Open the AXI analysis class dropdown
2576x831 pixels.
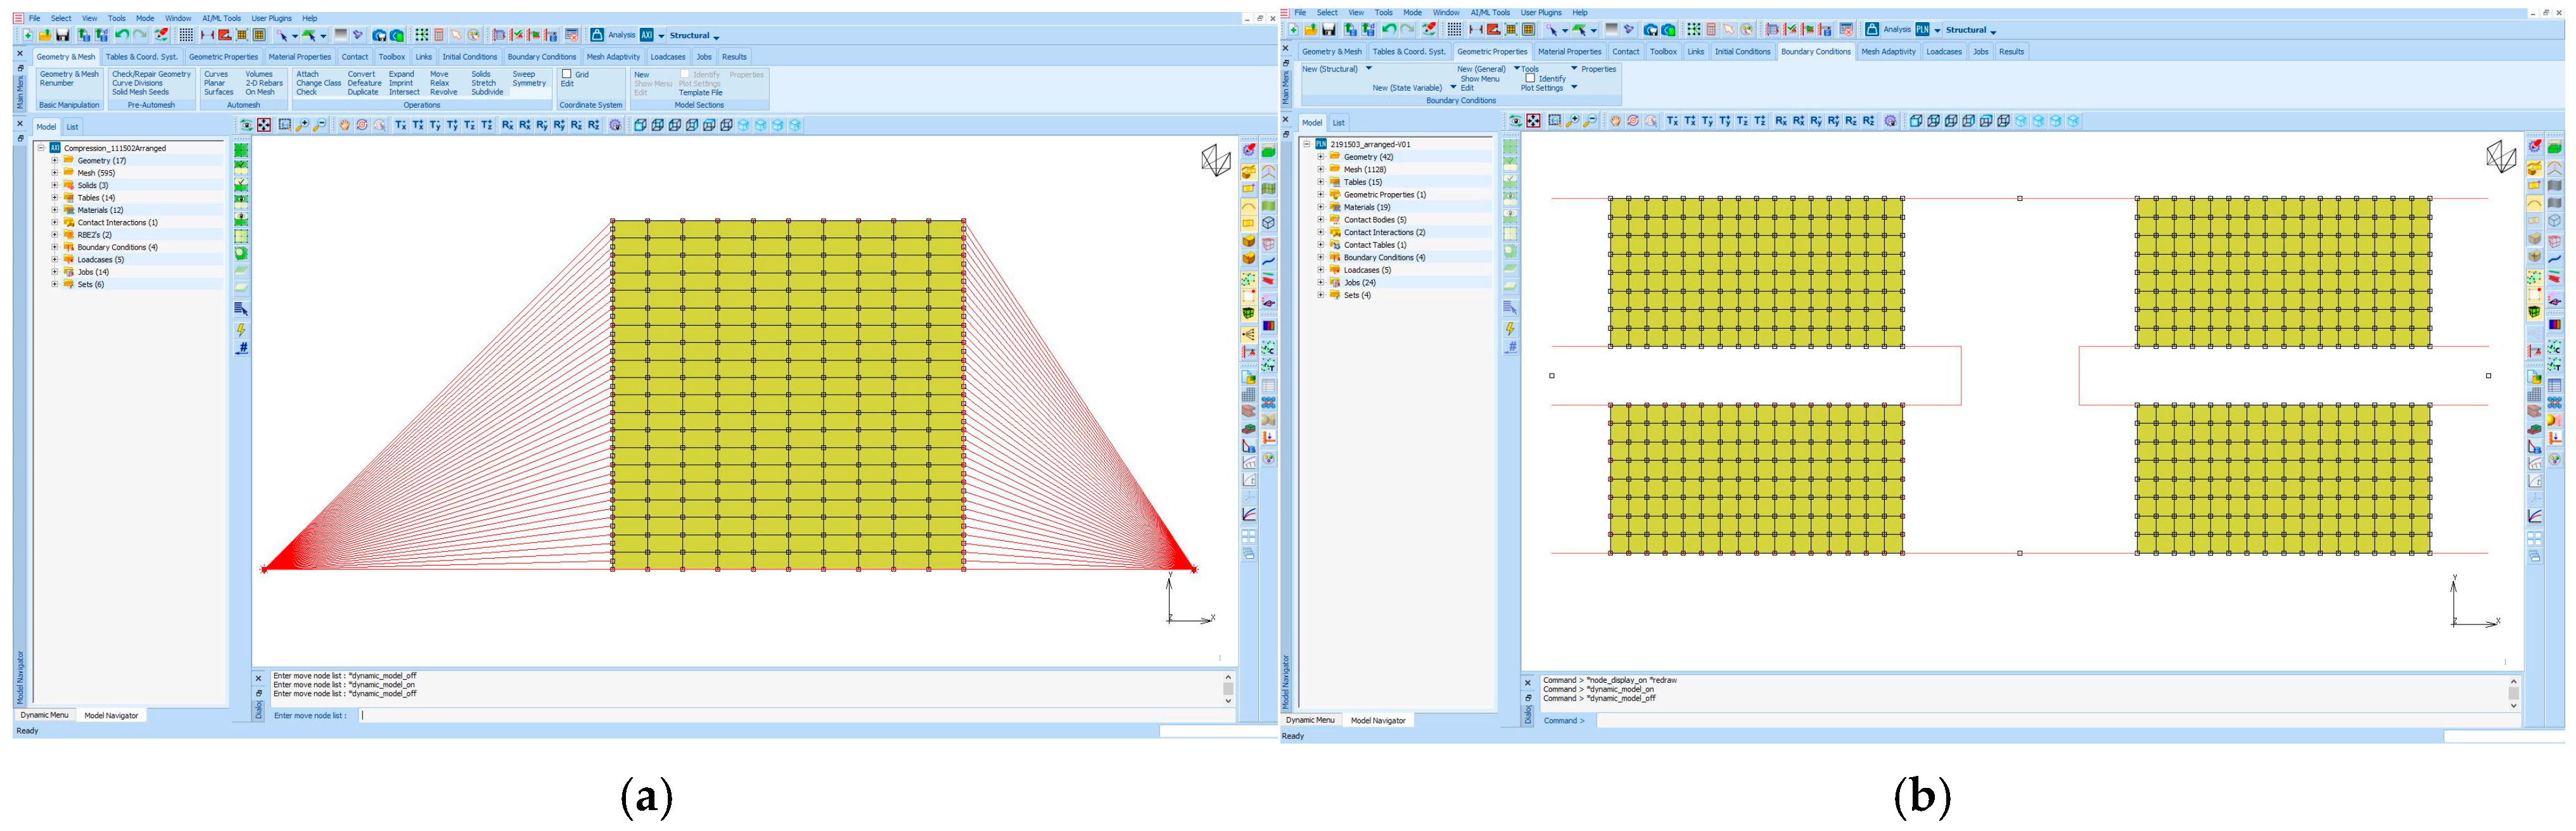pos(661,35)
